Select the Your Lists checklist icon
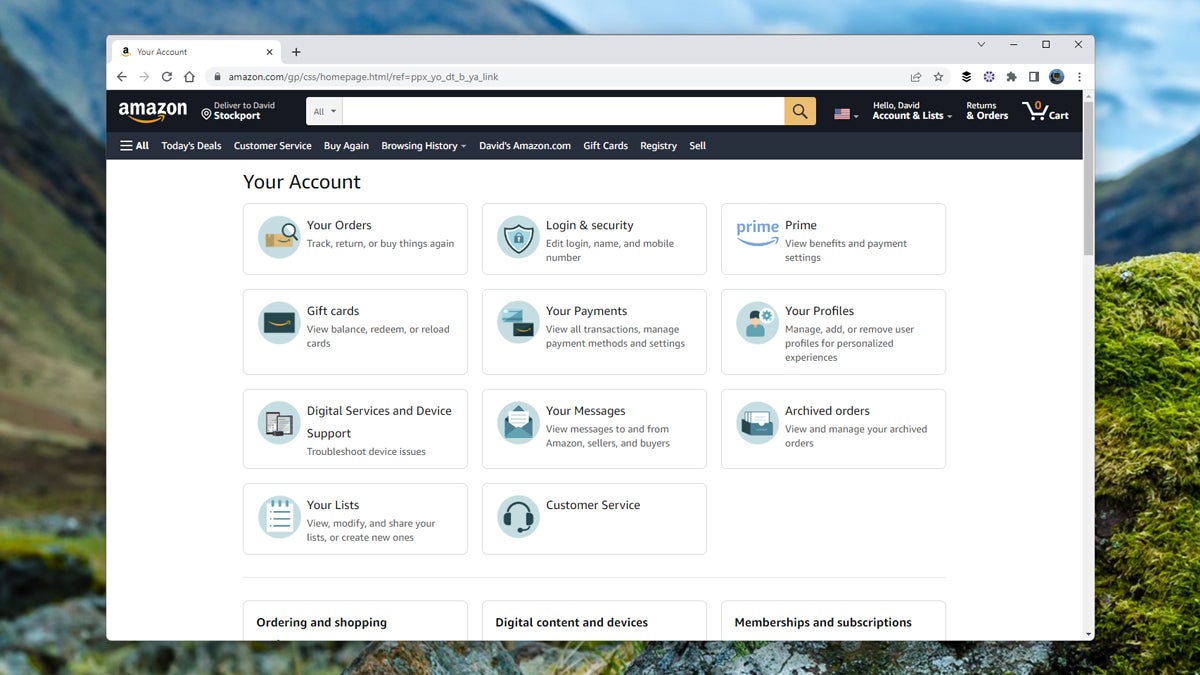This screenshot has height=675, width=1200. [278, 518]
